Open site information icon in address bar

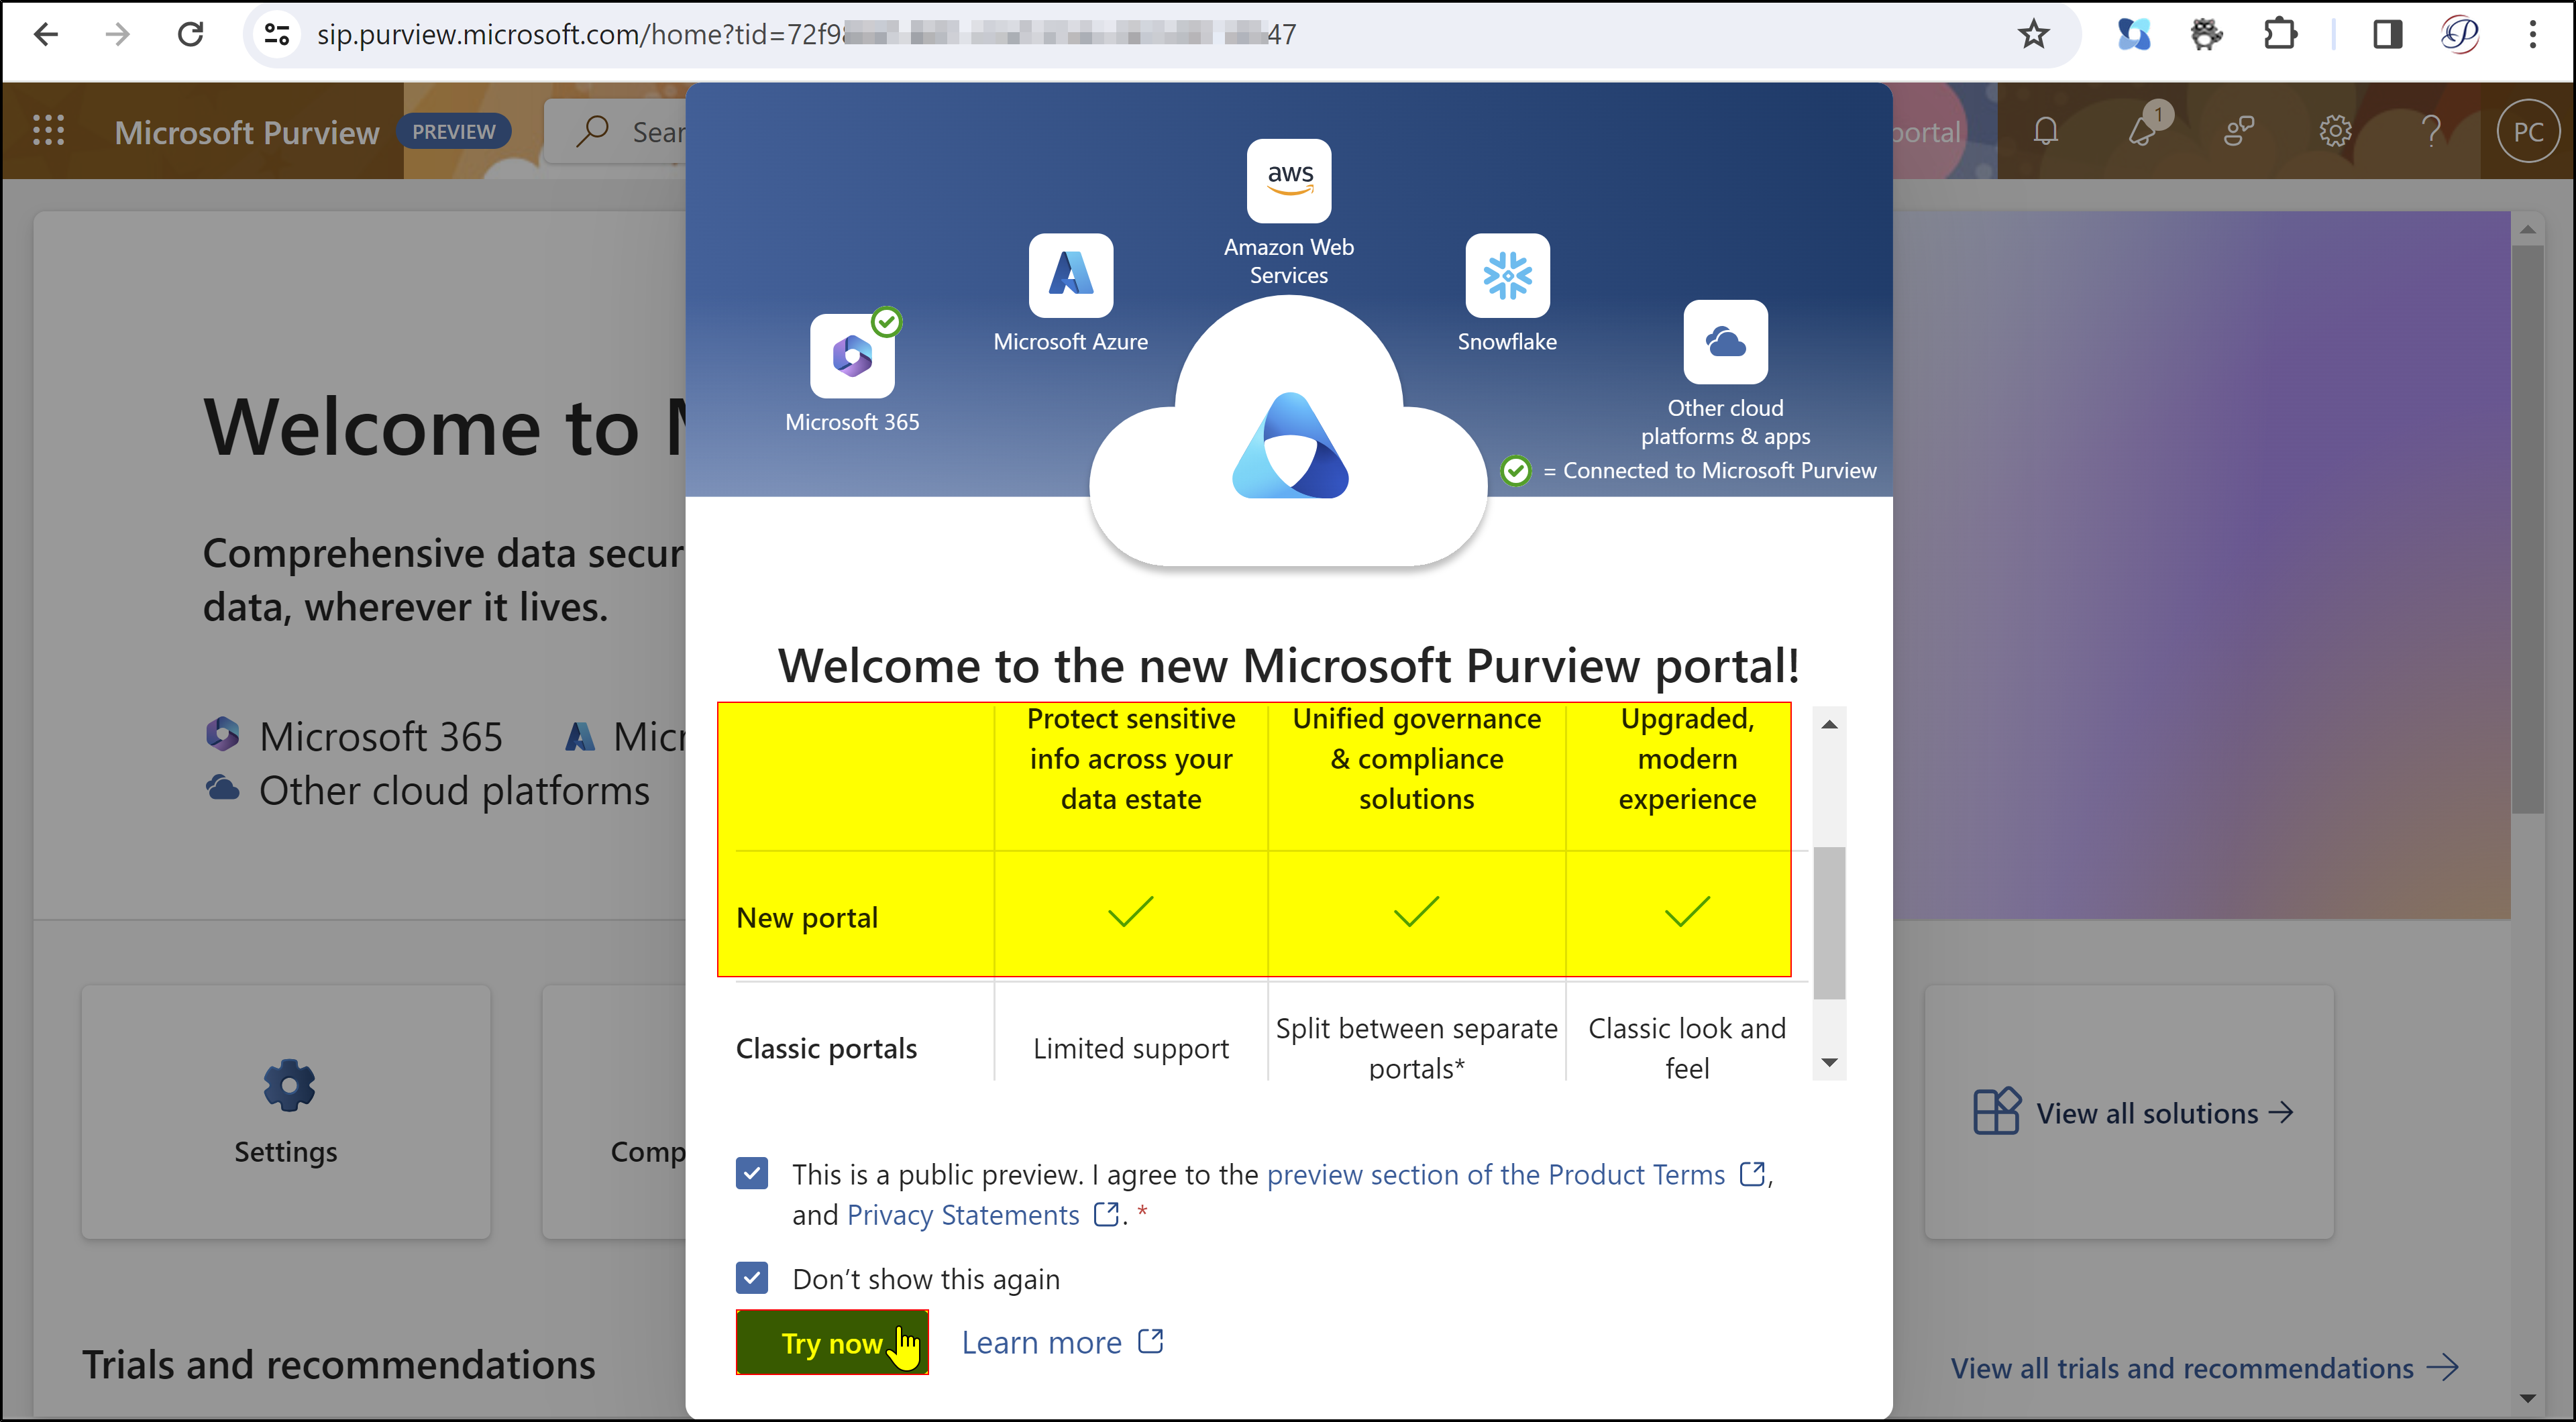click(277, 34)
